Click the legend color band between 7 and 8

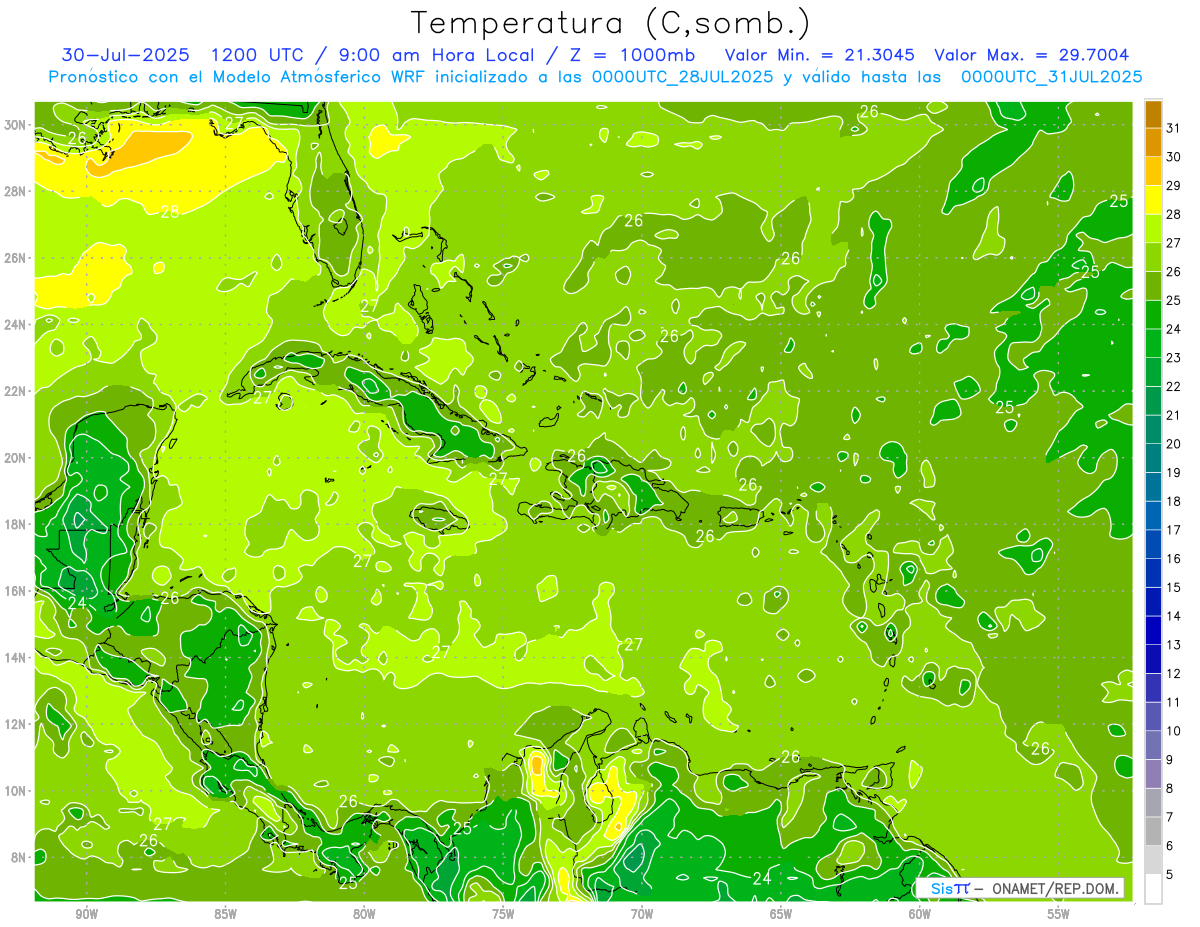(x=1153, y=803)
